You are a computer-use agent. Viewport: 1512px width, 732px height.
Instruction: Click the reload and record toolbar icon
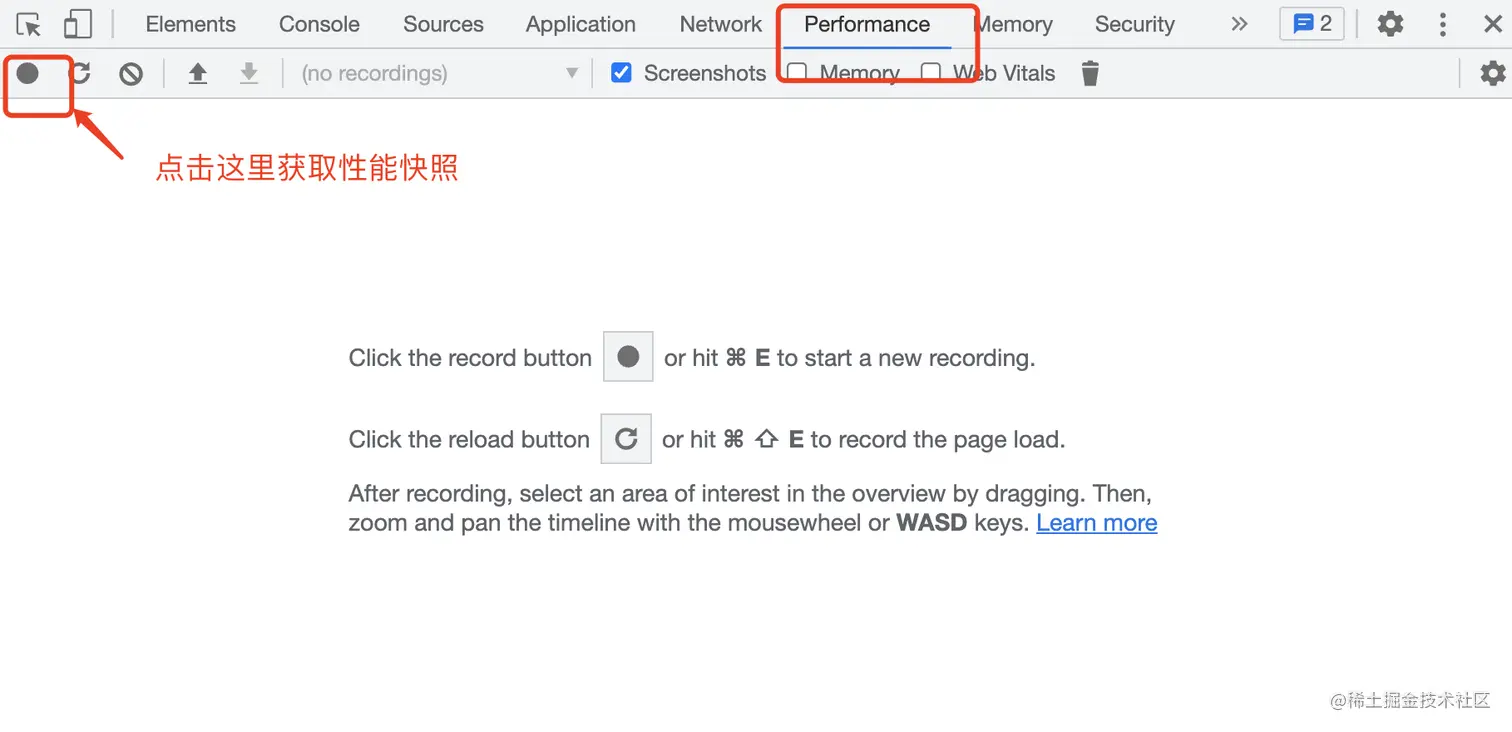(x=80, y=73)
